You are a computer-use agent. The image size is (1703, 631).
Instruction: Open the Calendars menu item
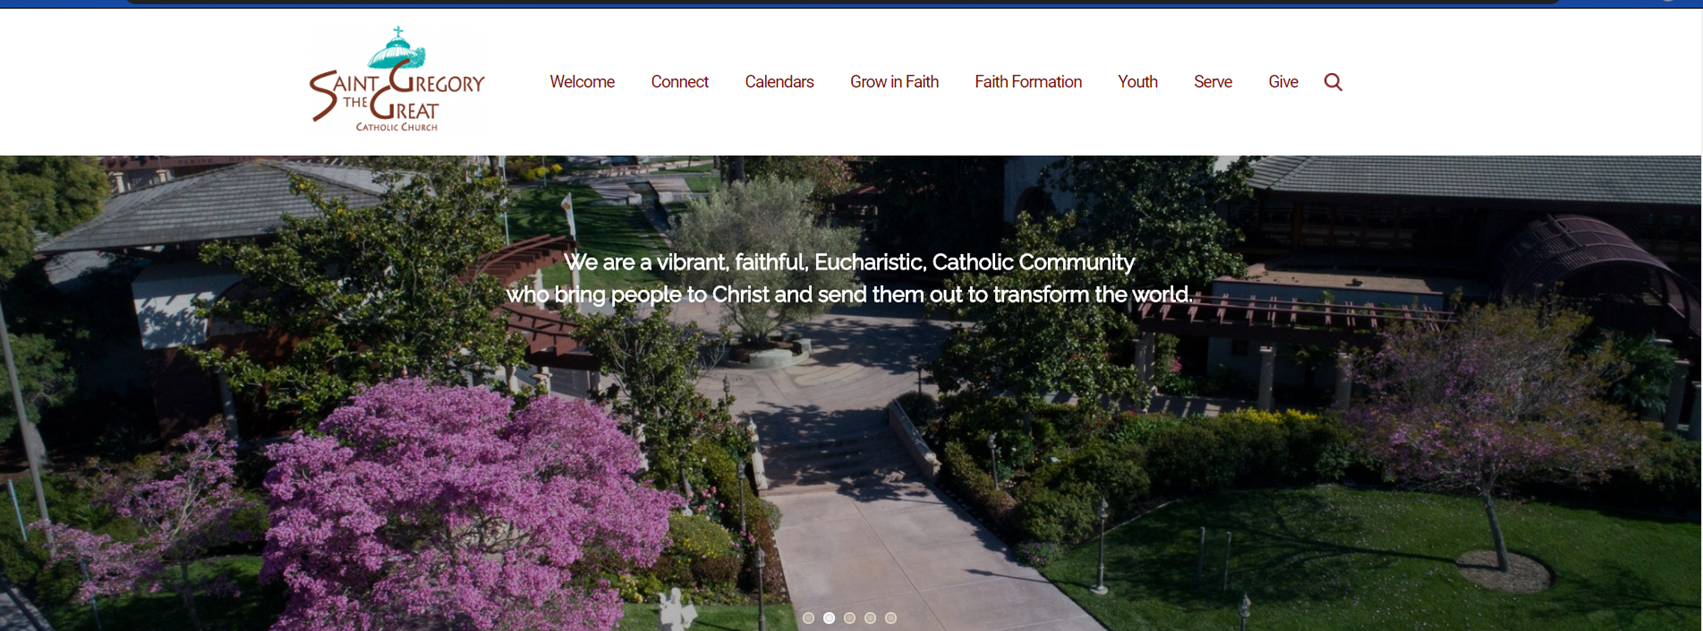(x=779, y=82)
